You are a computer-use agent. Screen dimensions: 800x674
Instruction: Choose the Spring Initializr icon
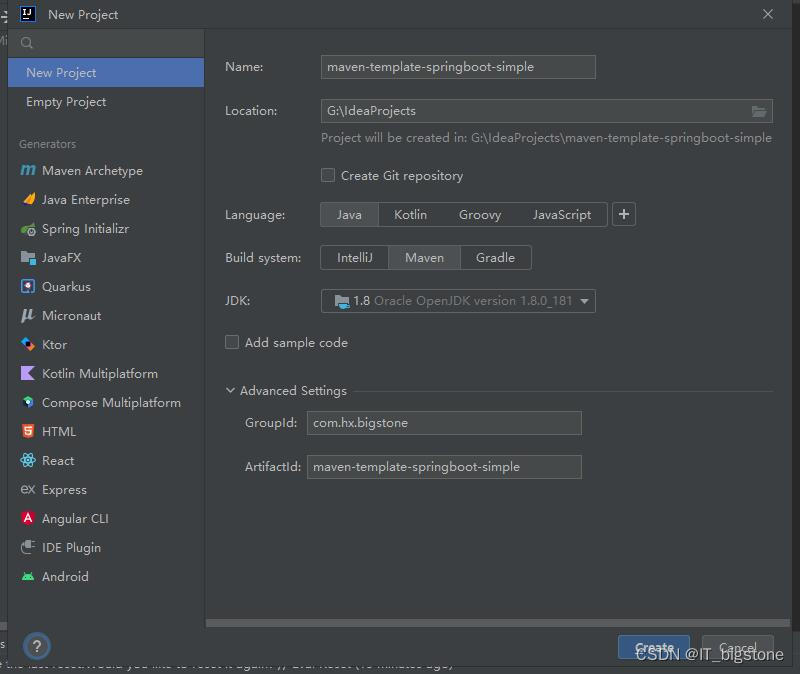(x=28, y=229)
